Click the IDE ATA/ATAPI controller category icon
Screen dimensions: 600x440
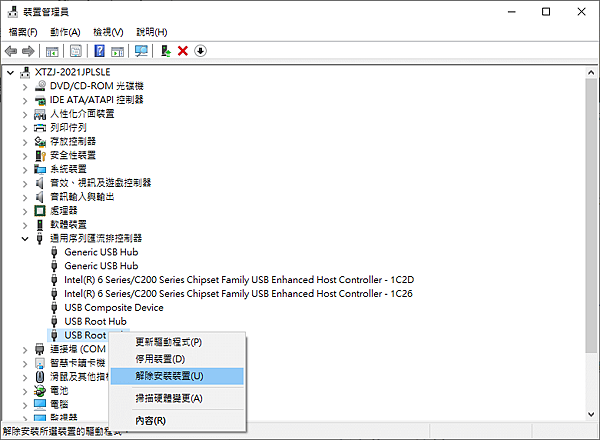coord(40,100)
